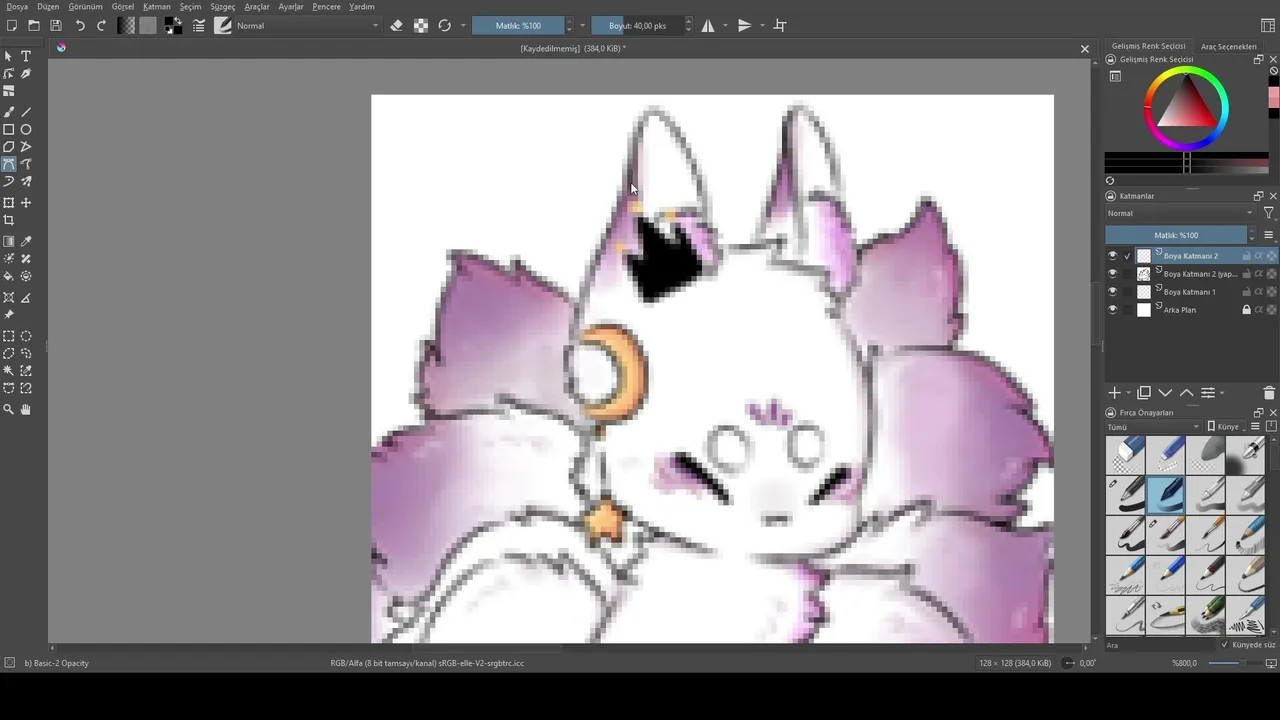The image size is (1280, 720).
Task: Select the Boya Katmanı 1 layer thumbnail
Action: pyautogui.click(x=1144, y=292)
